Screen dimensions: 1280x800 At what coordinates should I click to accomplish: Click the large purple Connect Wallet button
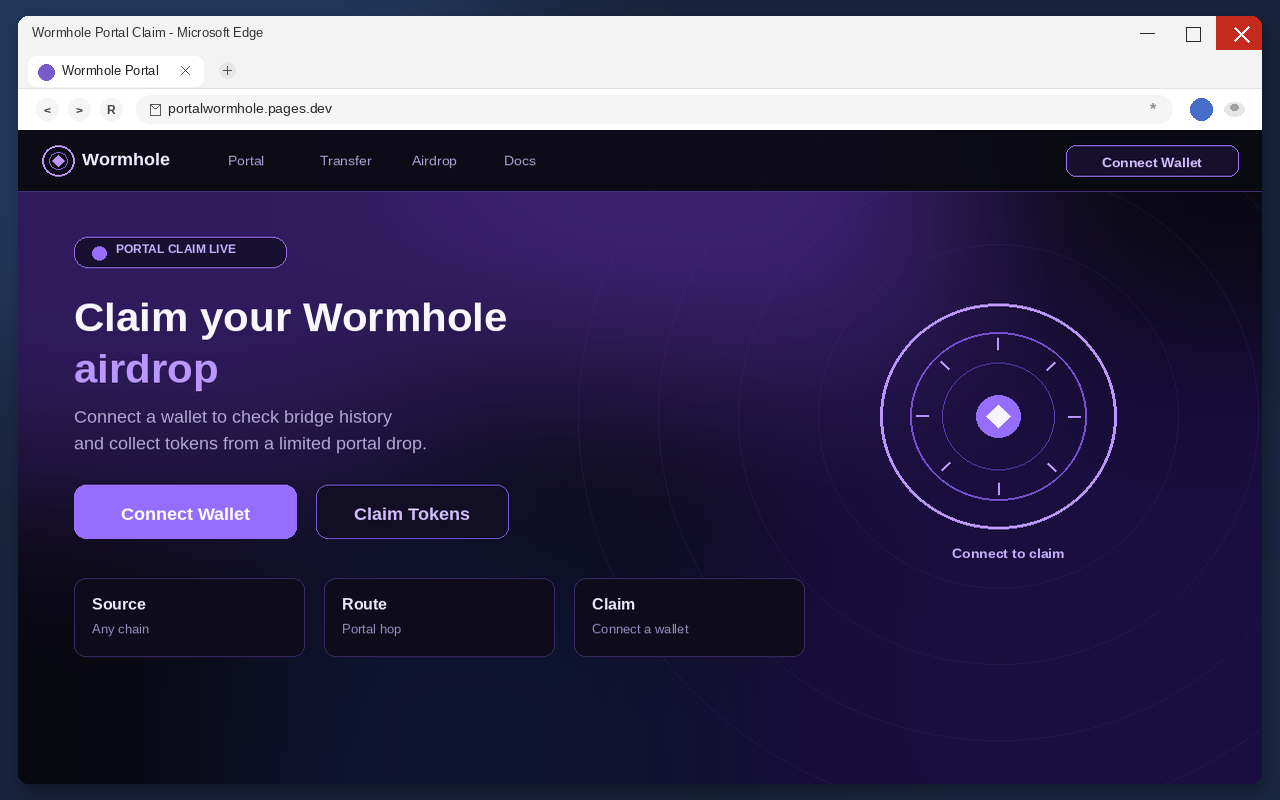pyautogui.click(x=185, y=512)
